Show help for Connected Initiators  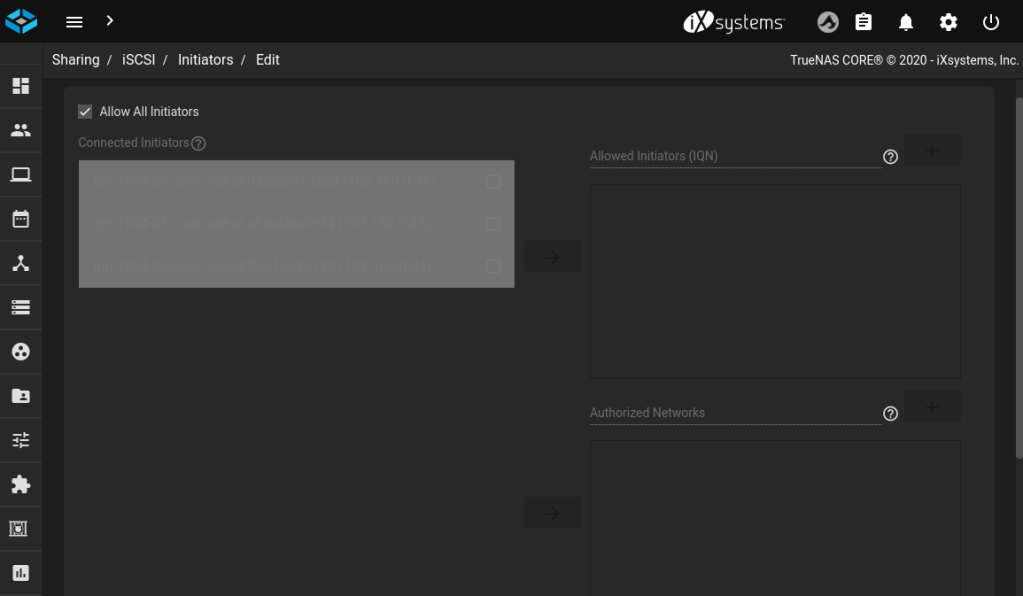(198, 144)
